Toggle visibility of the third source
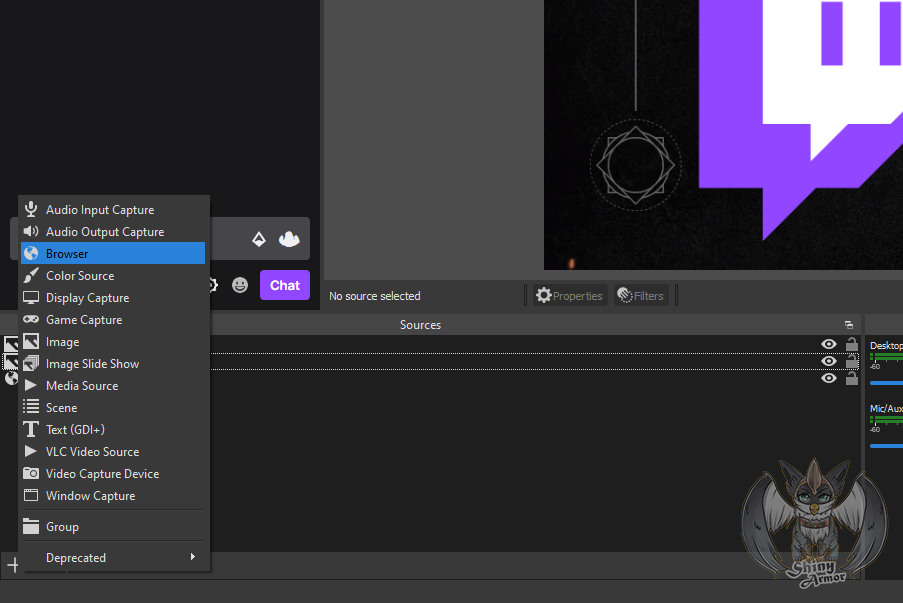 (828, 378)
